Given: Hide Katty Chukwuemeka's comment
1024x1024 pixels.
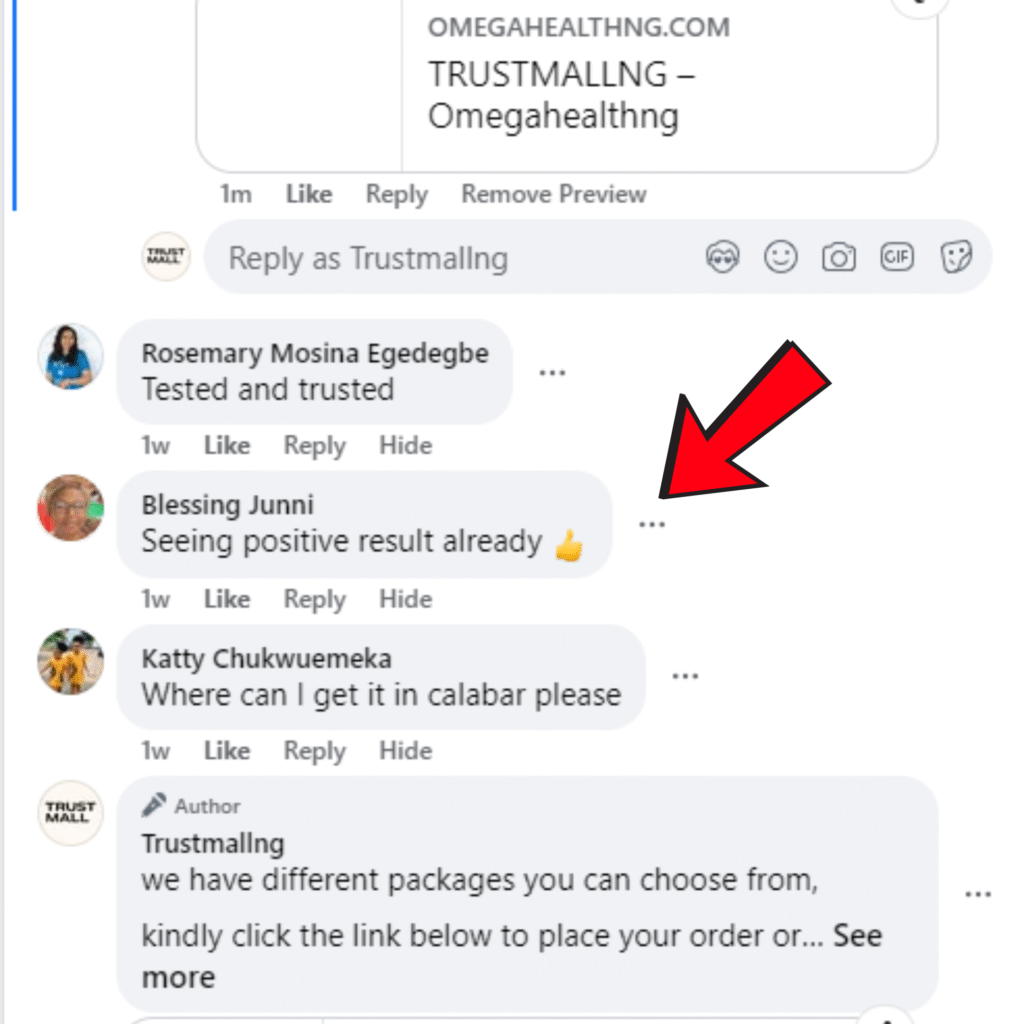Looking at the screenshot, I should 406,751.
